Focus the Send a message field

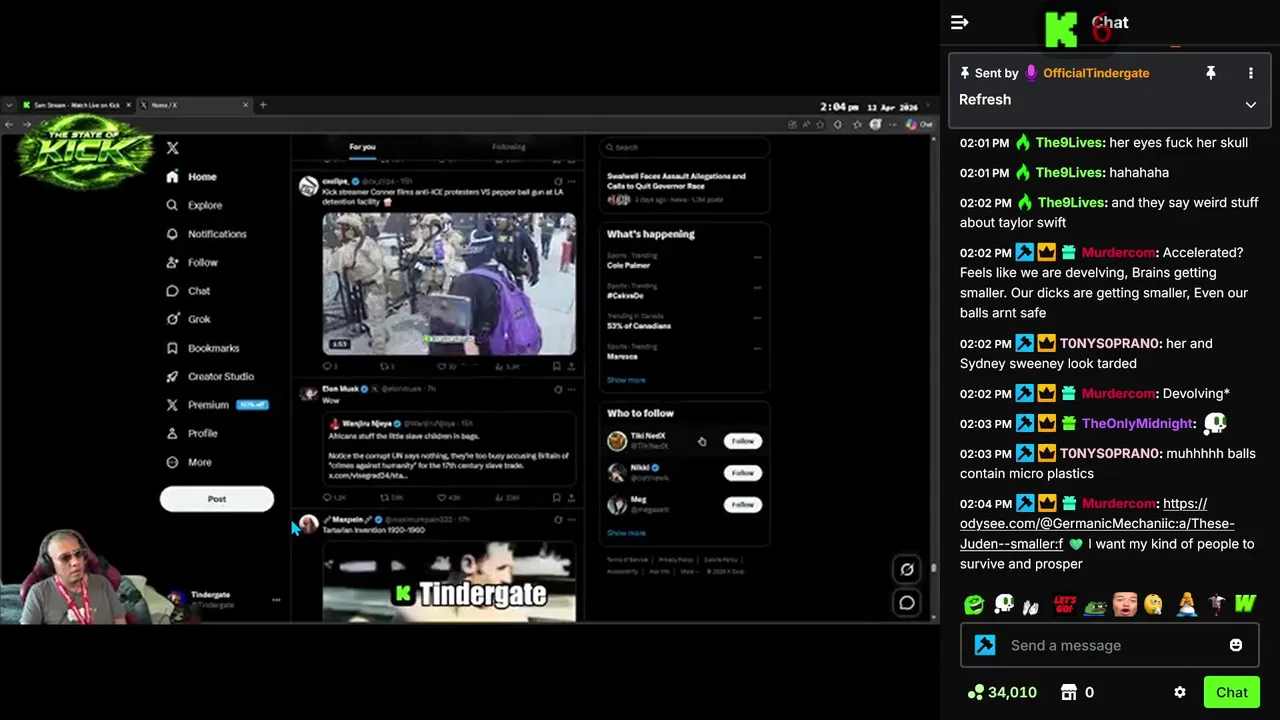click(x=1110, y=645)
